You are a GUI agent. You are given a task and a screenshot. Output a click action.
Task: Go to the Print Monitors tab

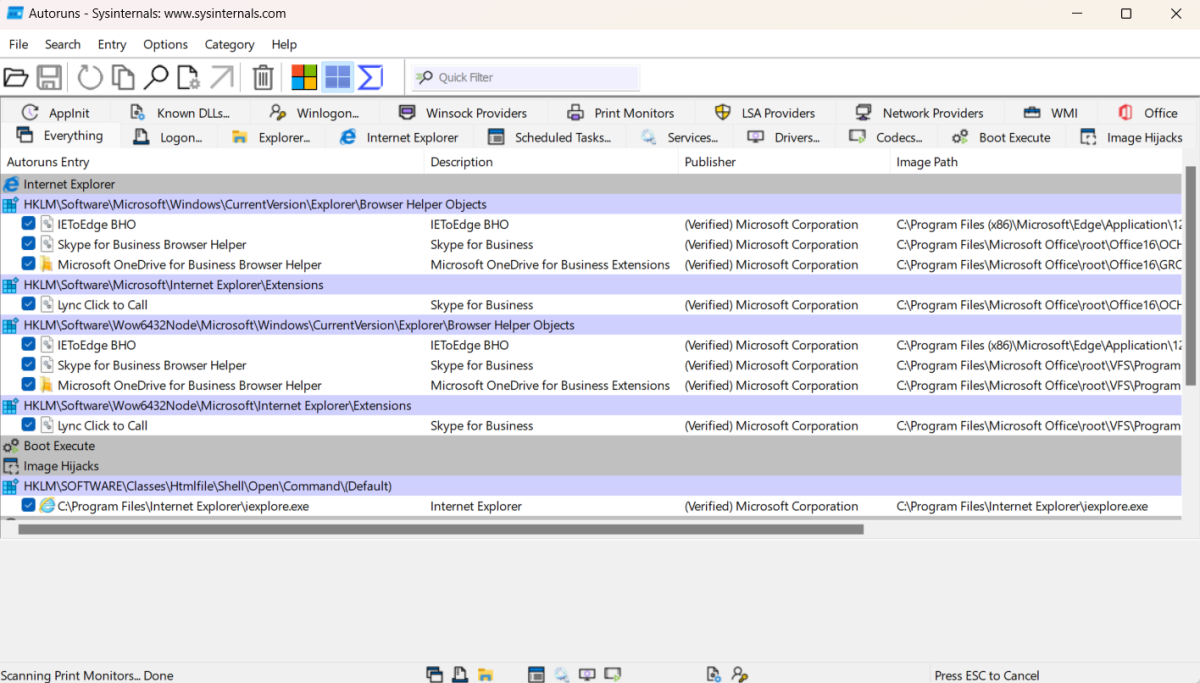point(620,113)
